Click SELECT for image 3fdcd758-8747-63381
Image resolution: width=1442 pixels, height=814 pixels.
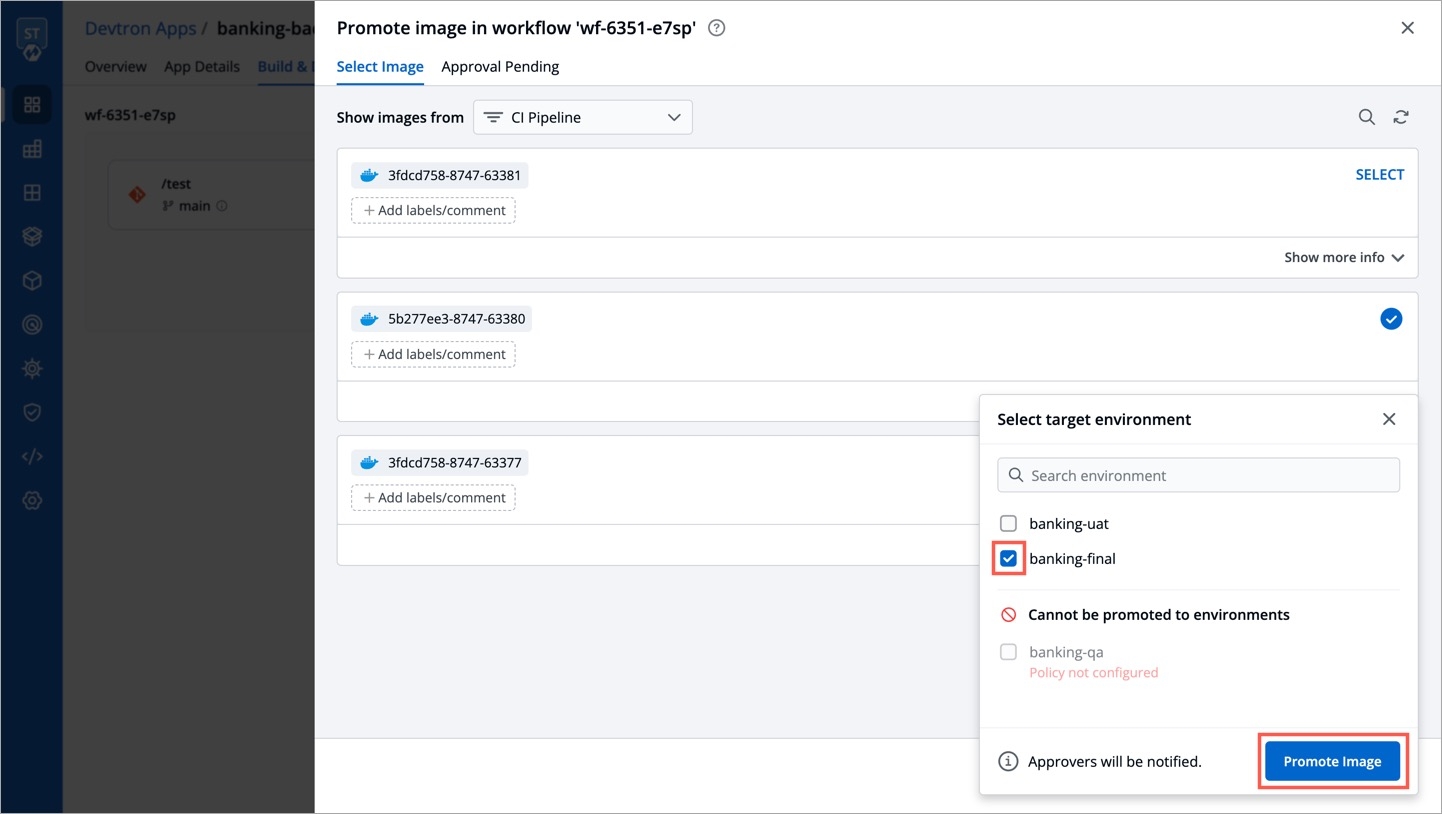1379,175
